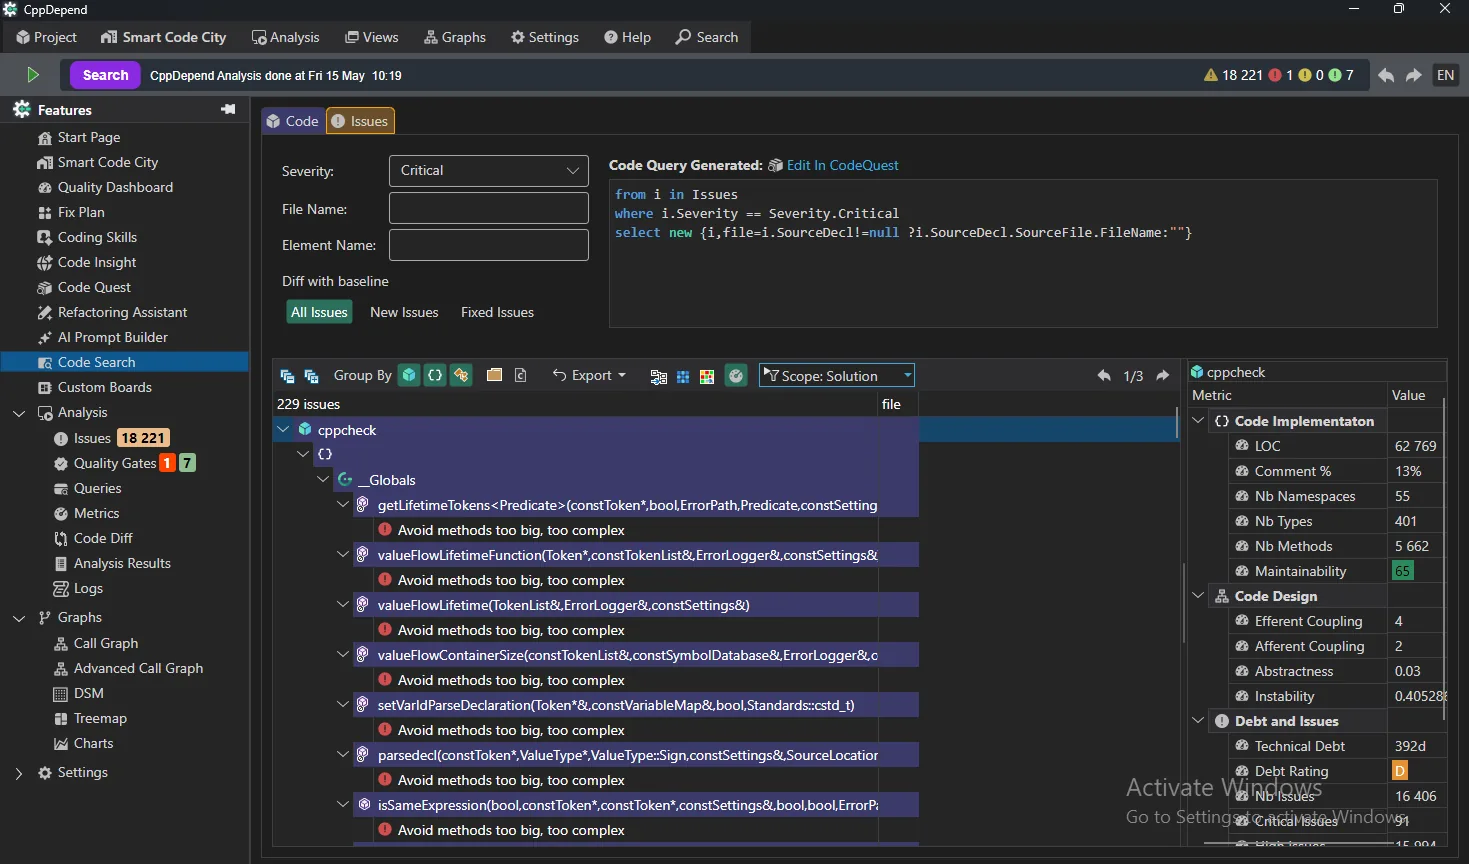The image size is (1469, 864).
Task: Open the Project menu
Action: [47, 37]
